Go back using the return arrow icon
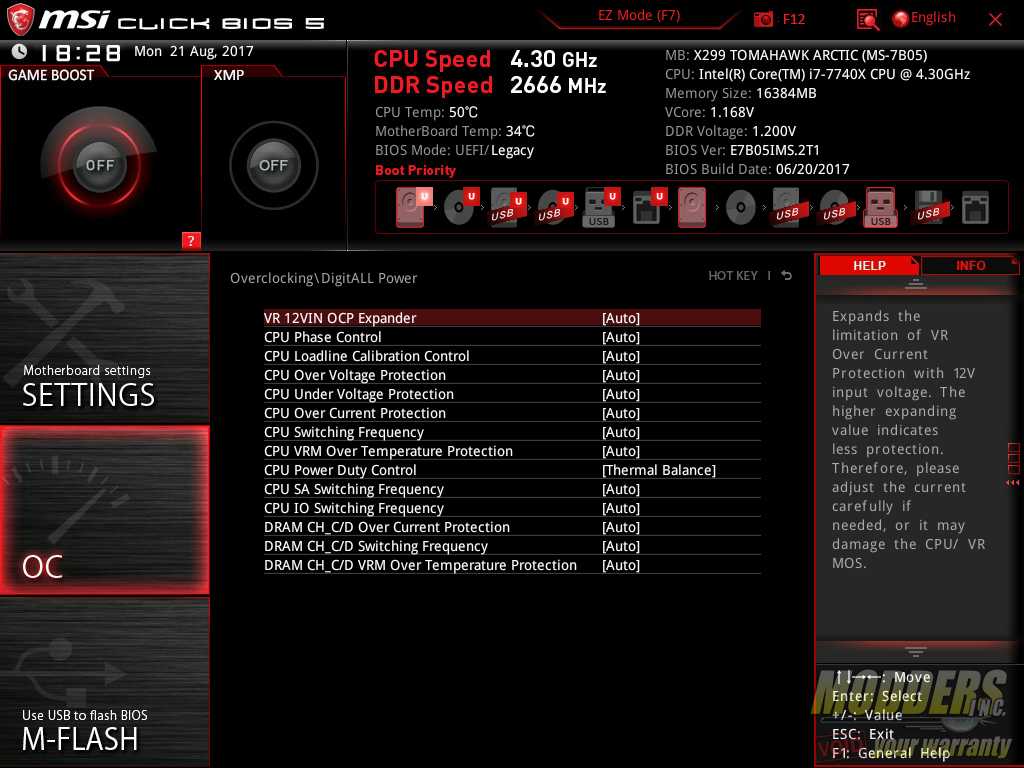This screenshot has width=1024, height=768. 787,276
